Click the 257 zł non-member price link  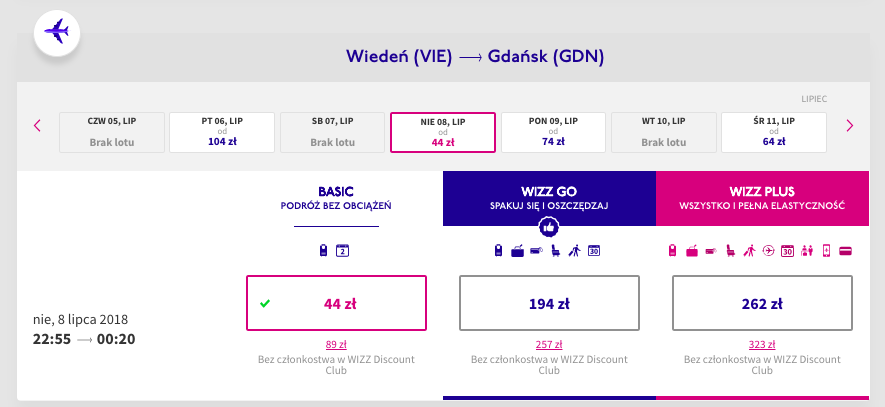click(x=549, y=344)
